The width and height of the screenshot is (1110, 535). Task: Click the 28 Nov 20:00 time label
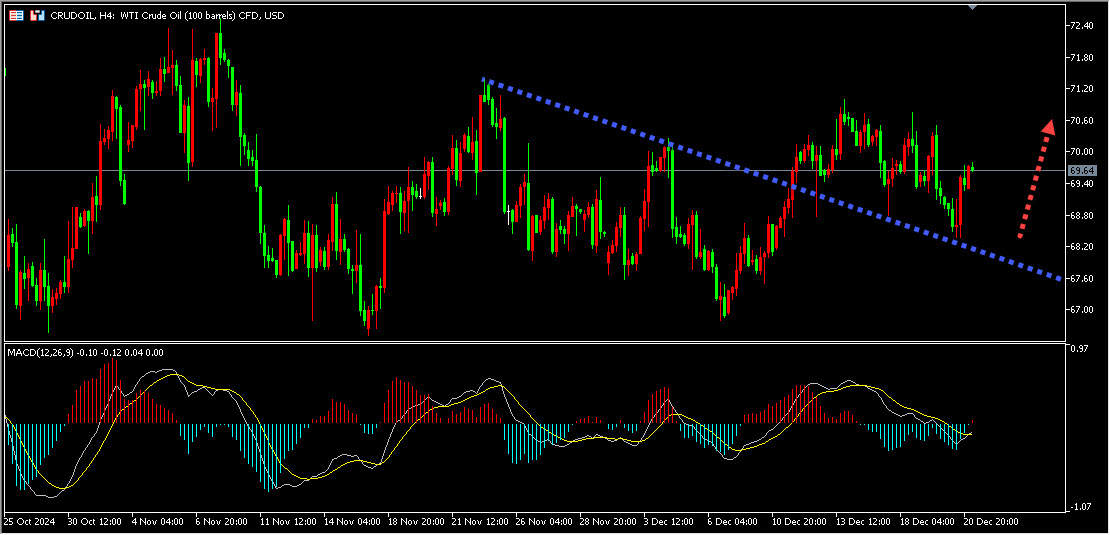[607, 521]
